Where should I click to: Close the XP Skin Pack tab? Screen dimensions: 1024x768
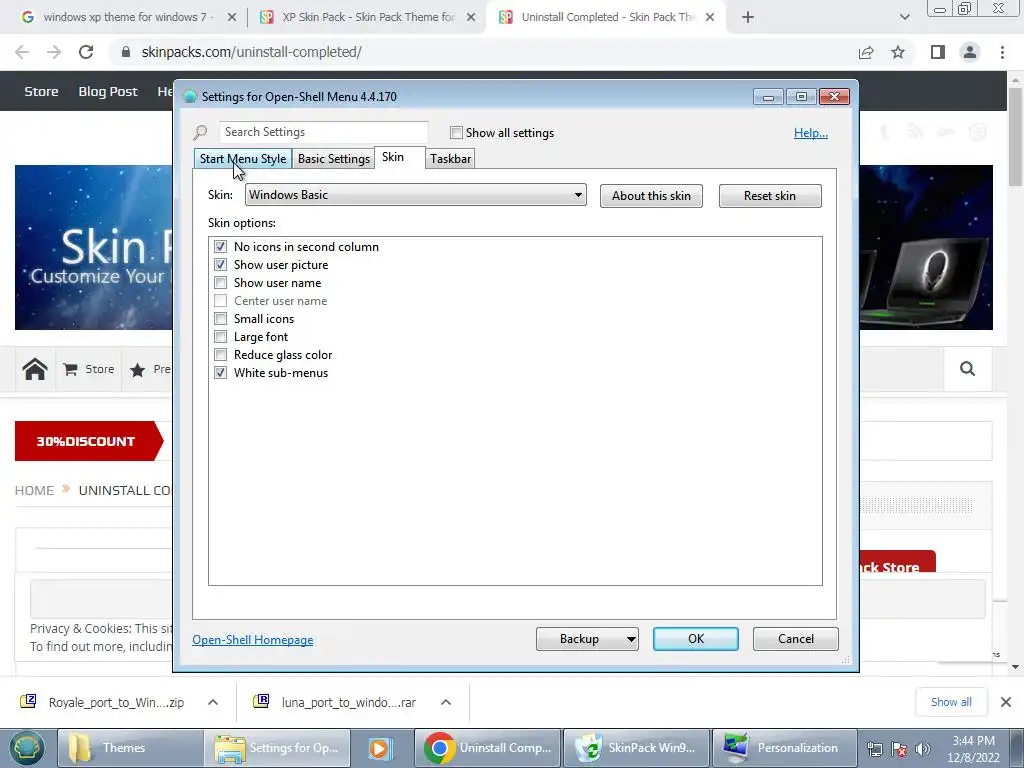coord(471,18)
